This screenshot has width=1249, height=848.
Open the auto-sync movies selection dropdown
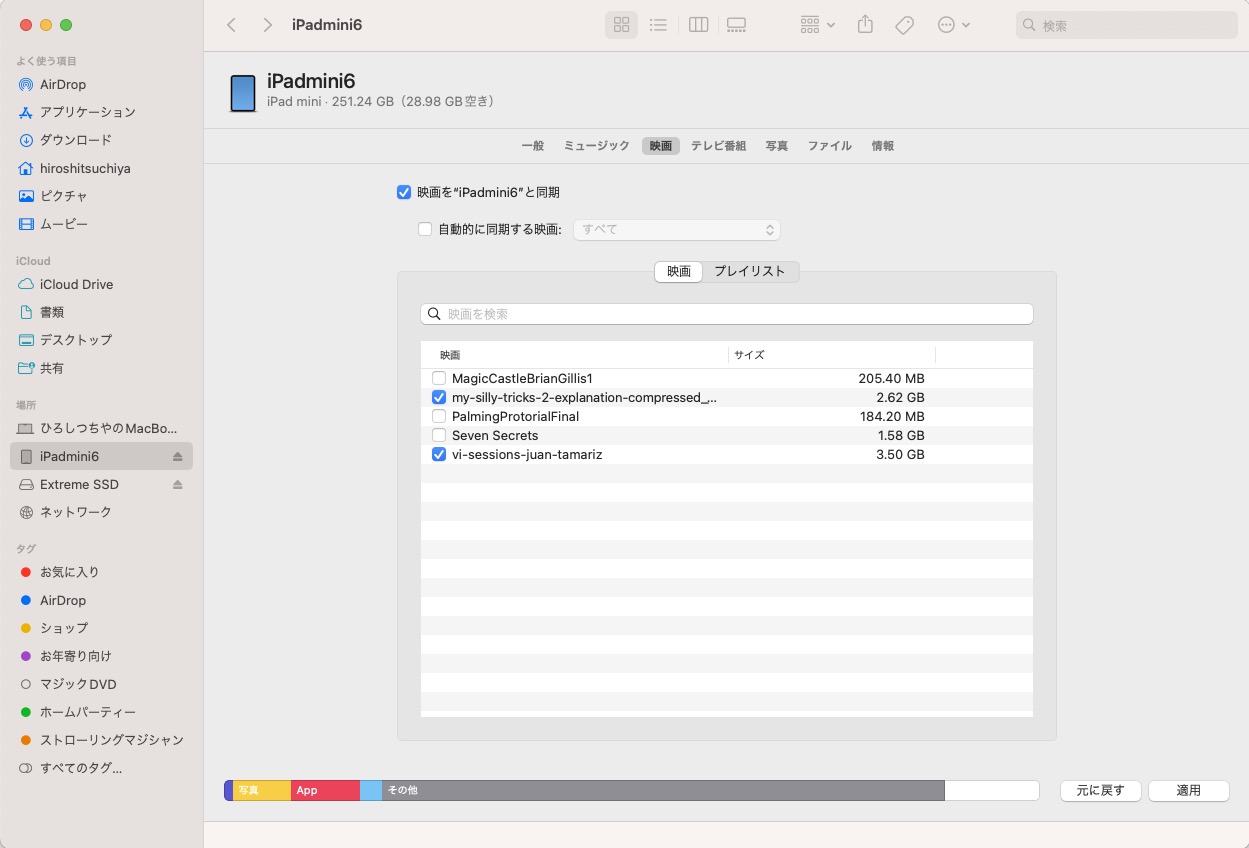tap(676, 230)
